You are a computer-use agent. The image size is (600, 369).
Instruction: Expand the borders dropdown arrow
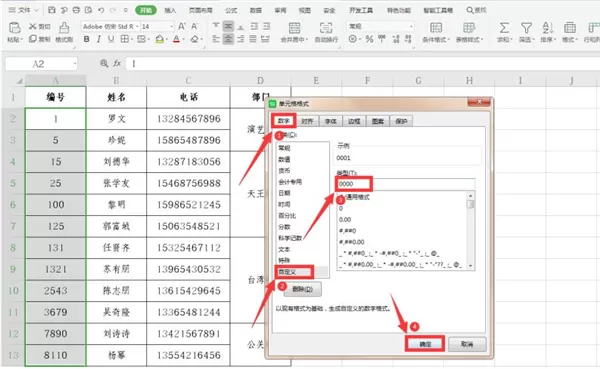131,39
